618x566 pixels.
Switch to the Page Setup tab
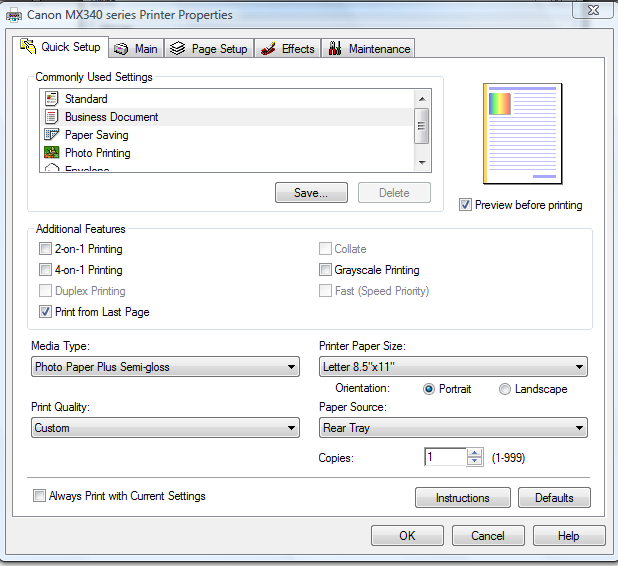coord(209,48)
